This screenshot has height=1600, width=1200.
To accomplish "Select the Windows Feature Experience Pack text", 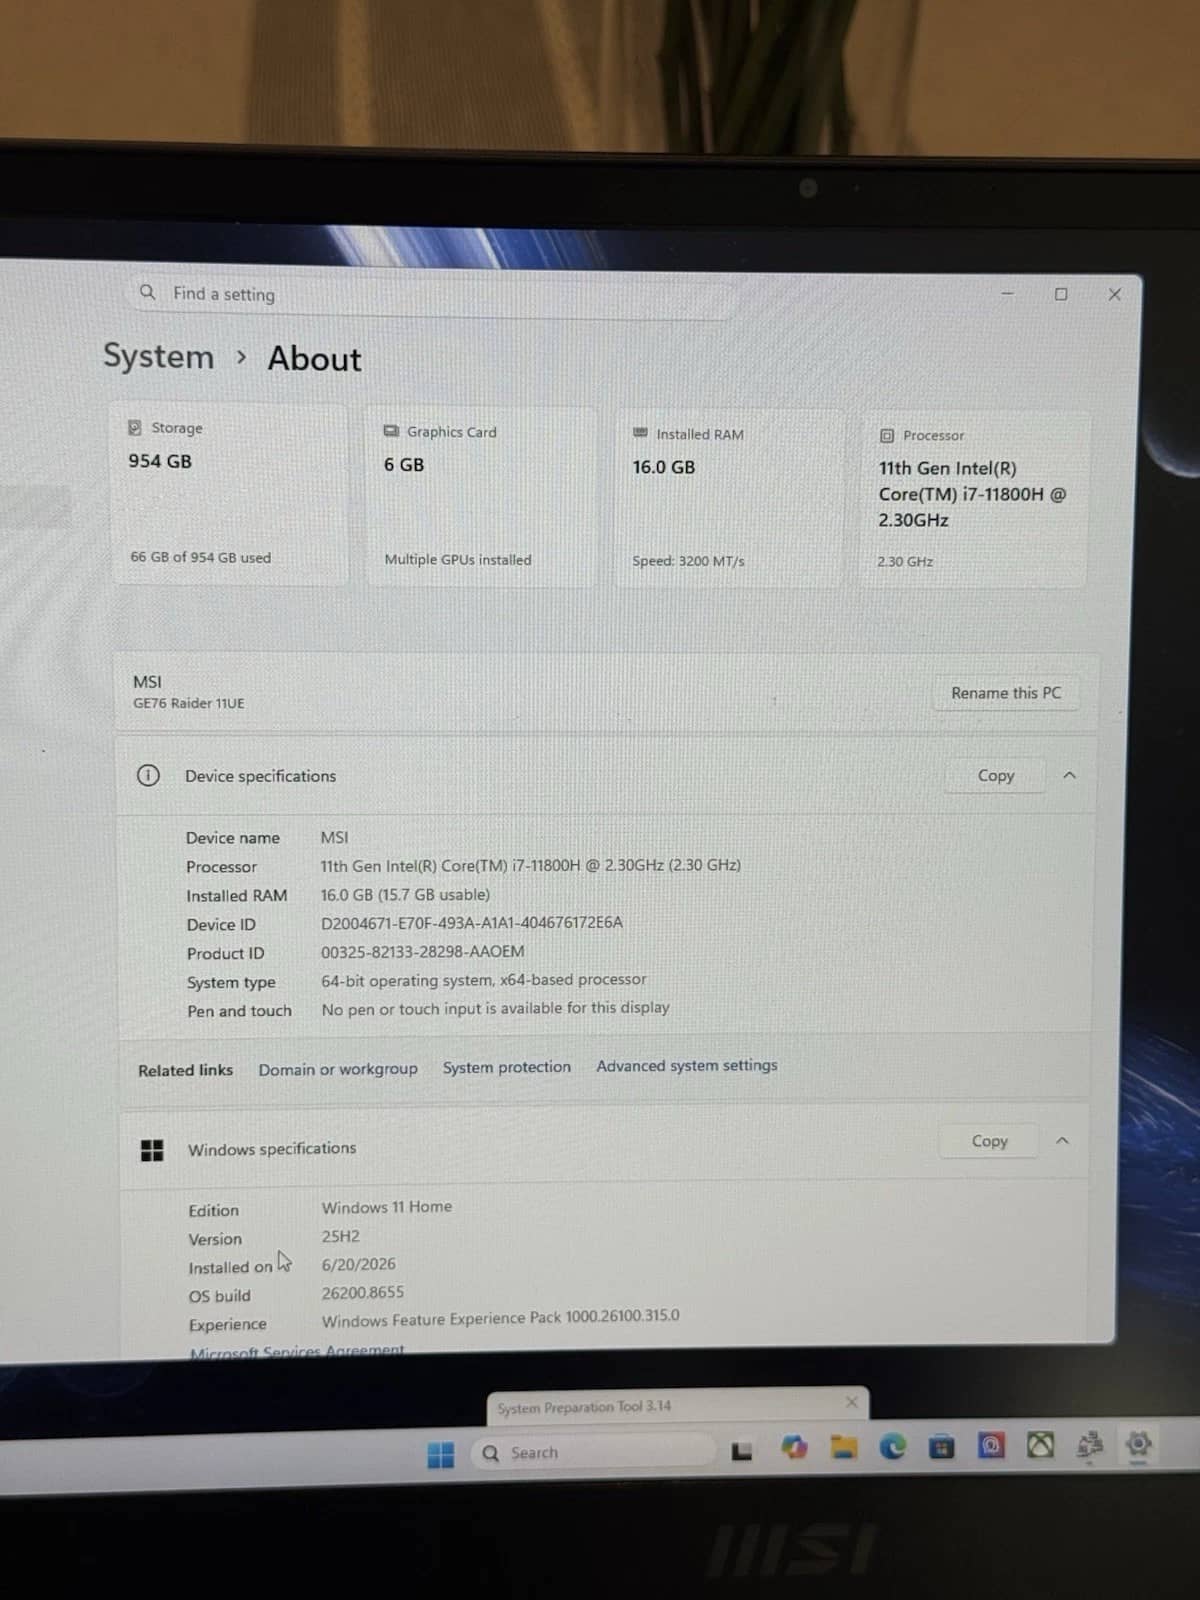I will click(x=500, y=1318).
